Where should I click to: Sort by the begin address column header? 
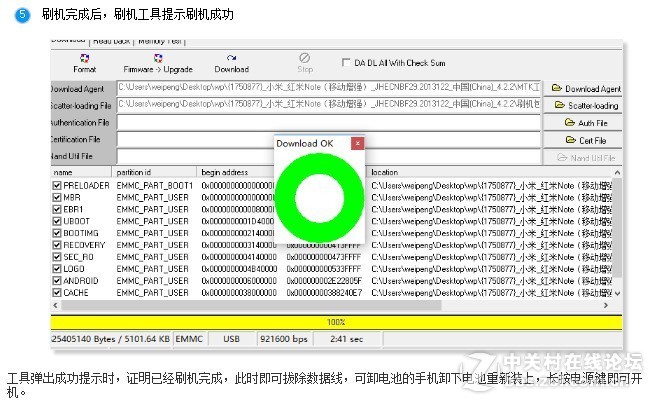pos(236,172)
